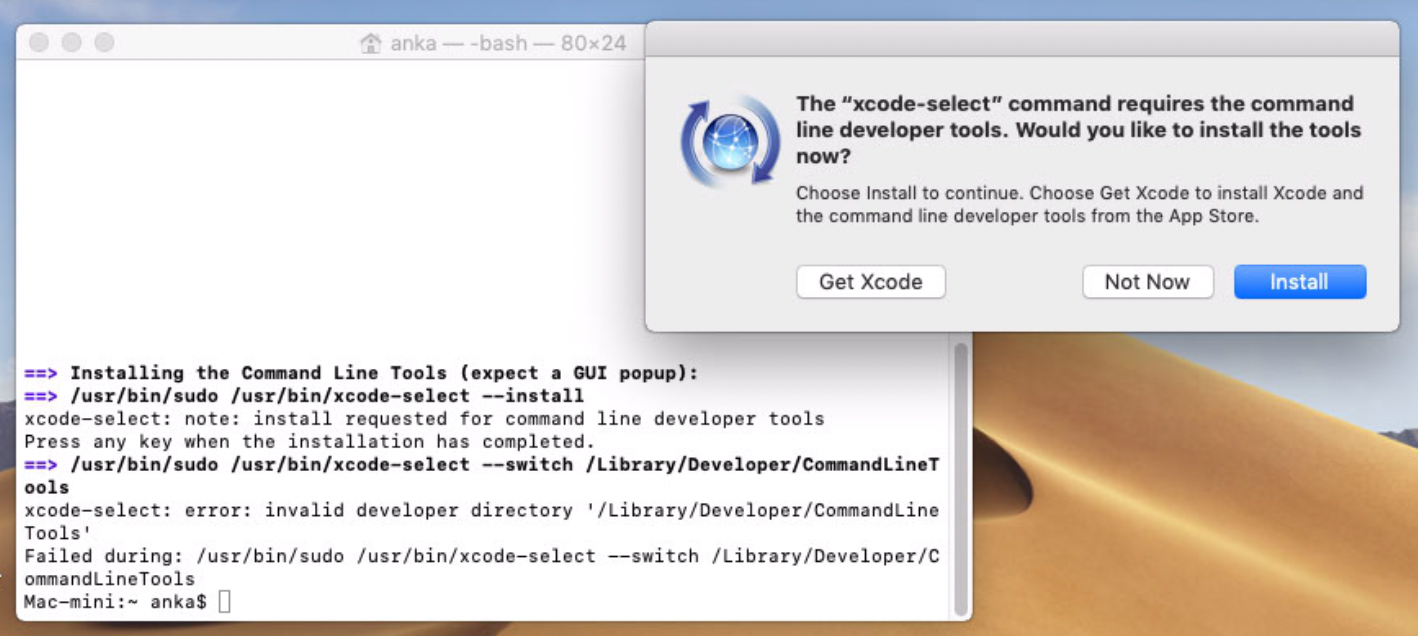Click the Install button
This screenshot has height=636, width=1418.
[1299, 282]
